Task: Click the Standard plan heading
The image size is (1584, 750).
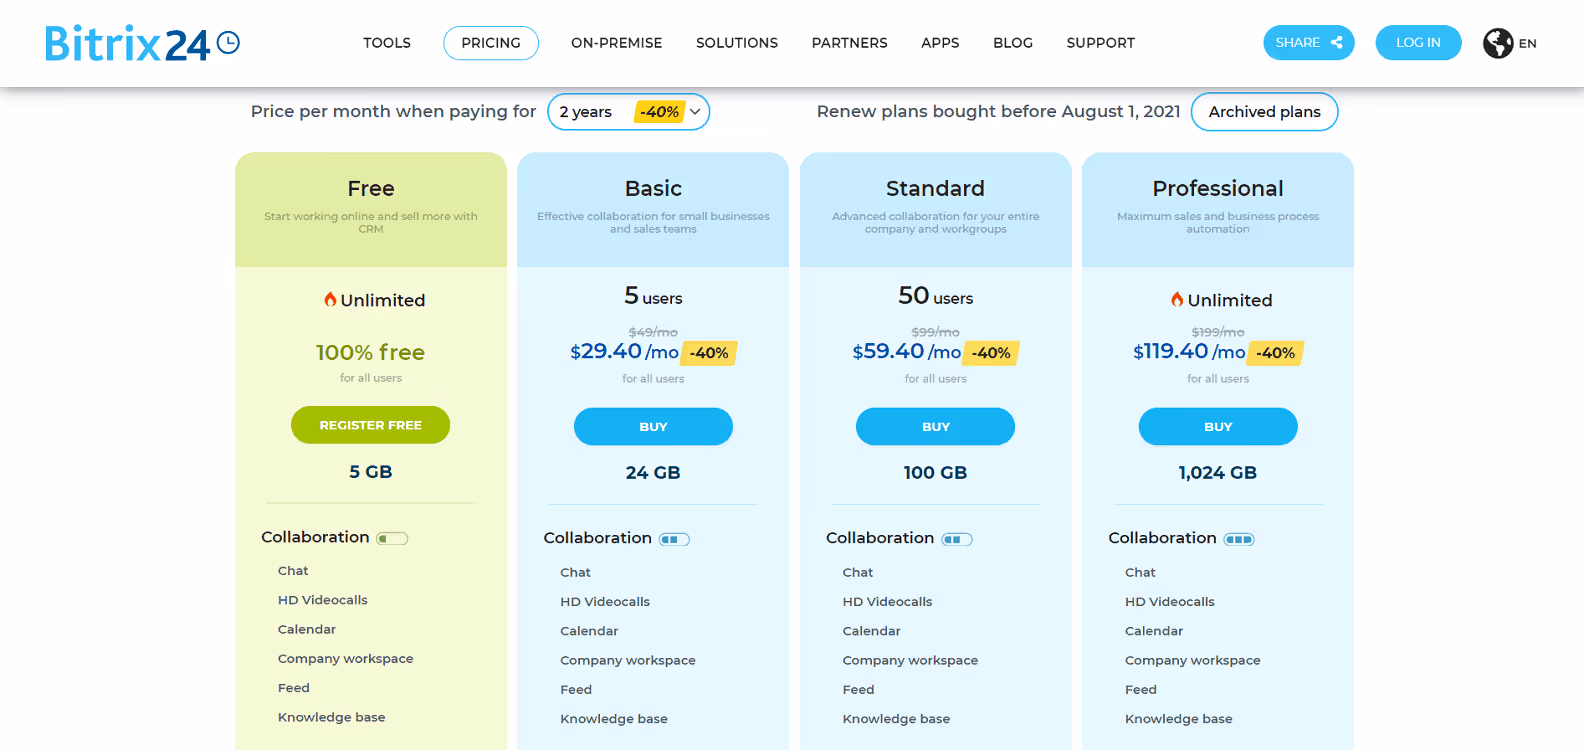Action: click(935, 188)
